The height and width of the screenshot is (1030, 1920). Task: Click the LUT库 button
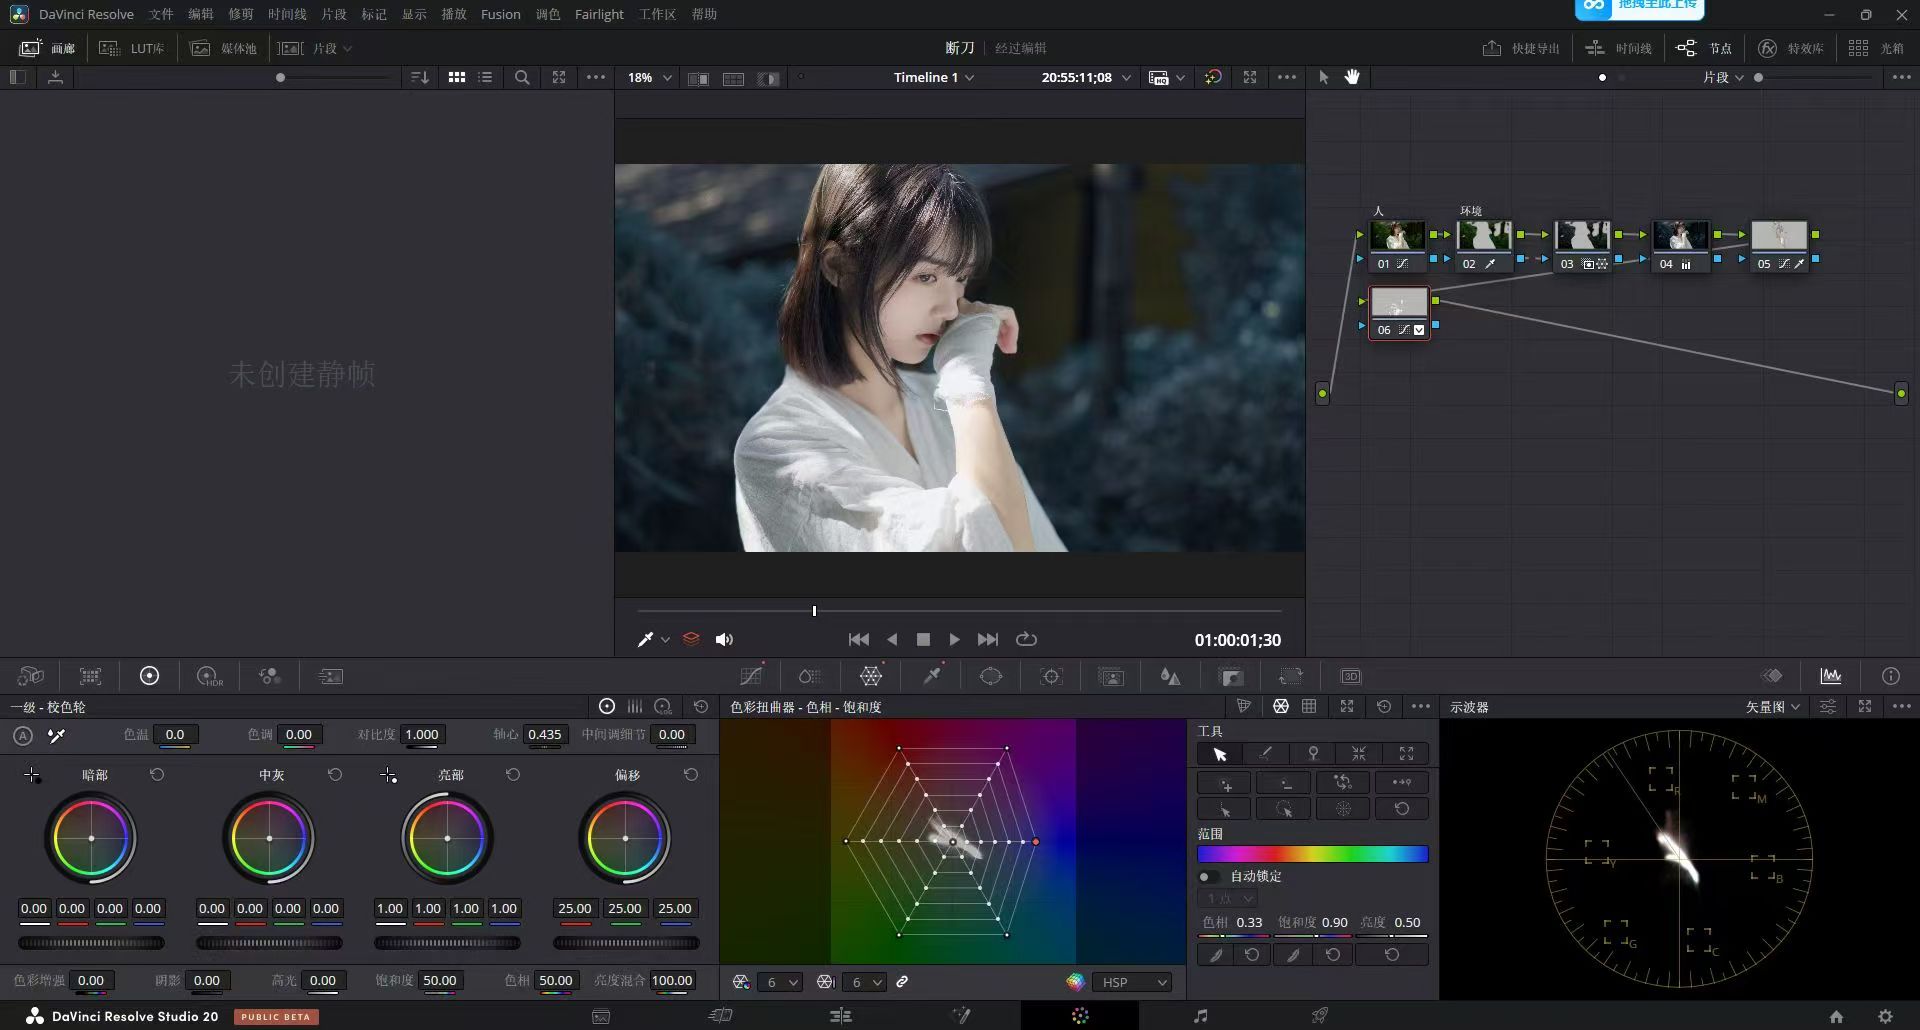click(132, 48)
